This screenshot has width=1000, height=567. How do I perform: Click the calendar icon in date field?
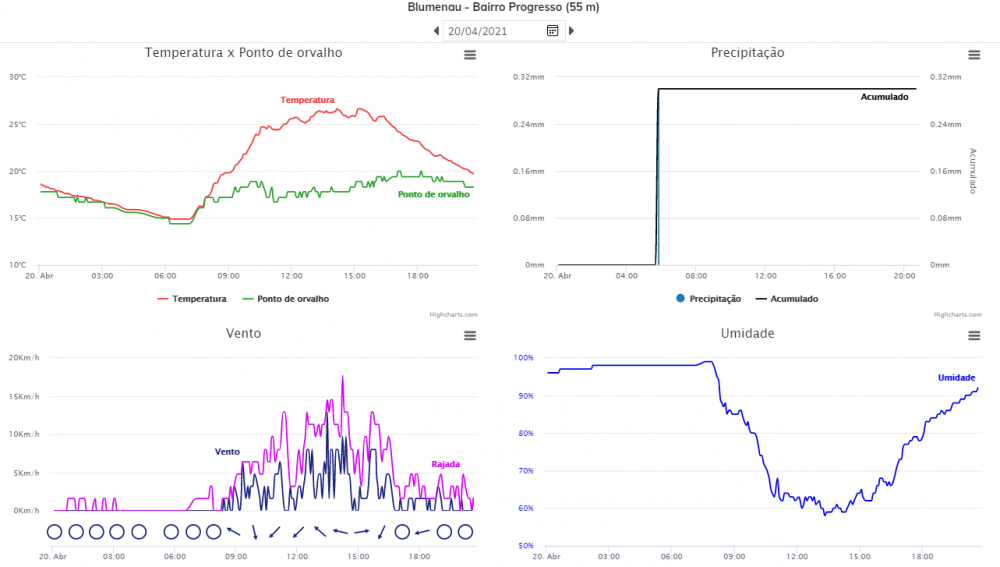552,31
